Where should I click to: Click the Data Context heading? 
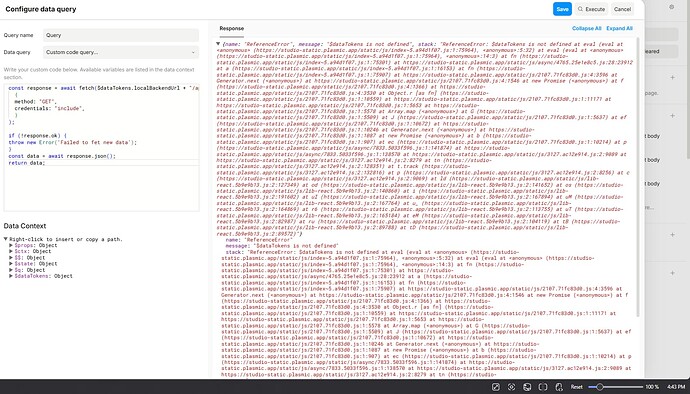25,226
